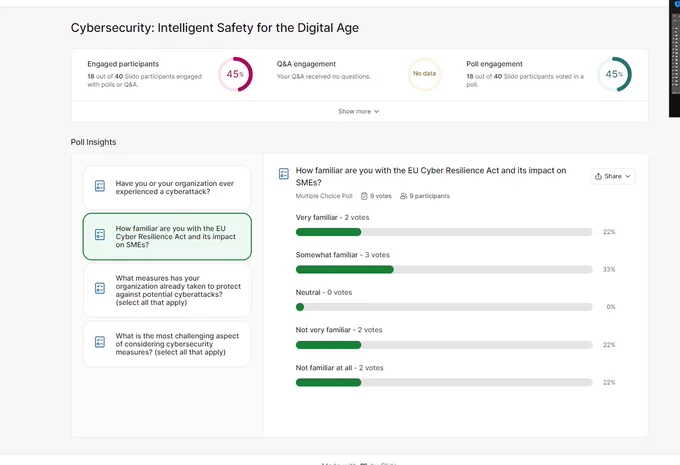Click the engaged participants 45% ring
Viewport: 680px width, 465px height.
tap(235, 74)
